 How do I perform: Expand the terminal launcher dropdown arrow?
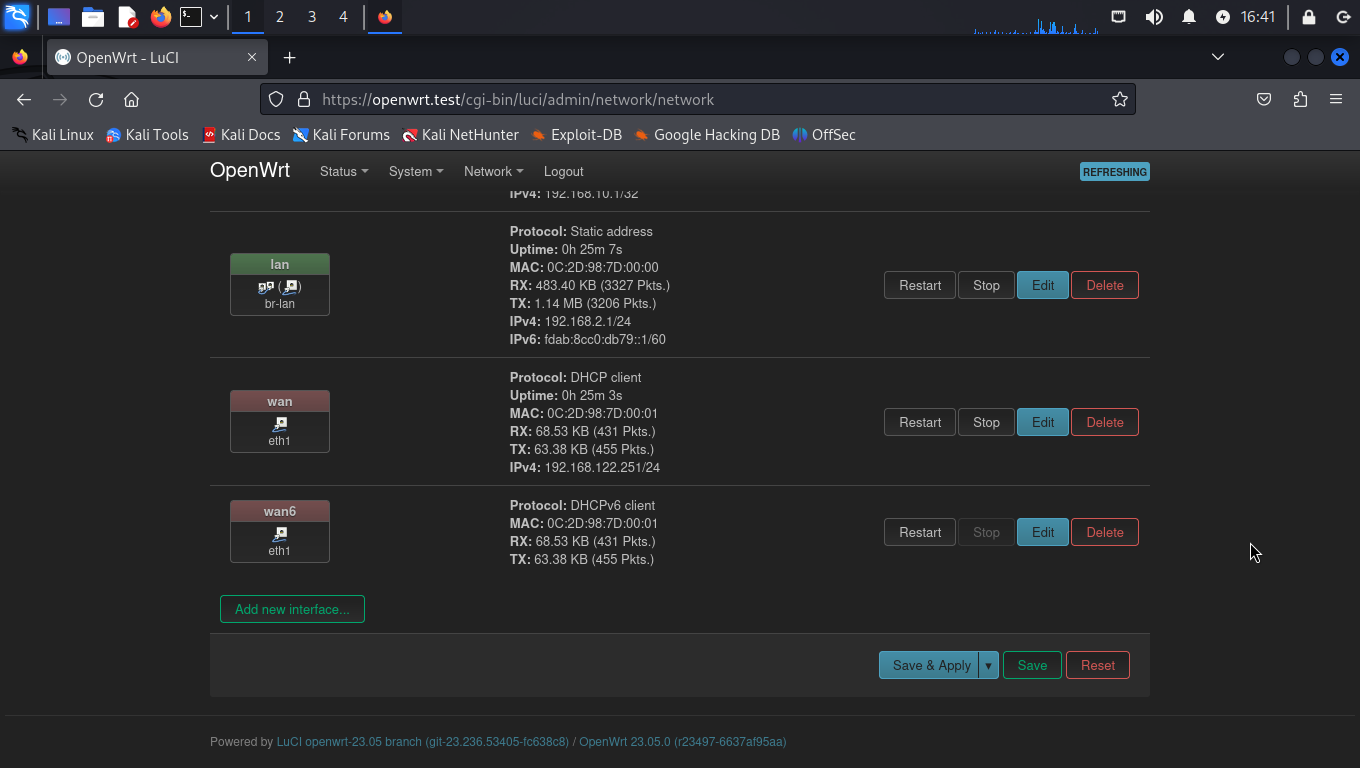[214, 17]
